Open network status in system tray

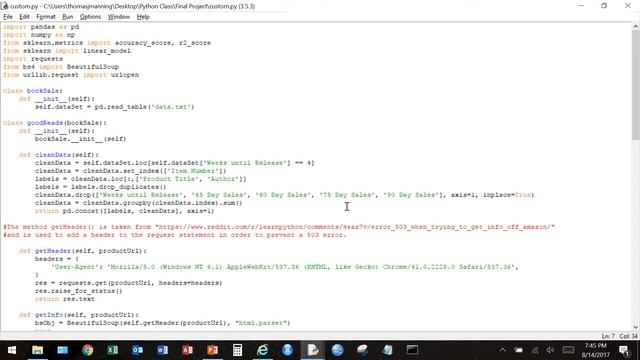pos(534,350)
